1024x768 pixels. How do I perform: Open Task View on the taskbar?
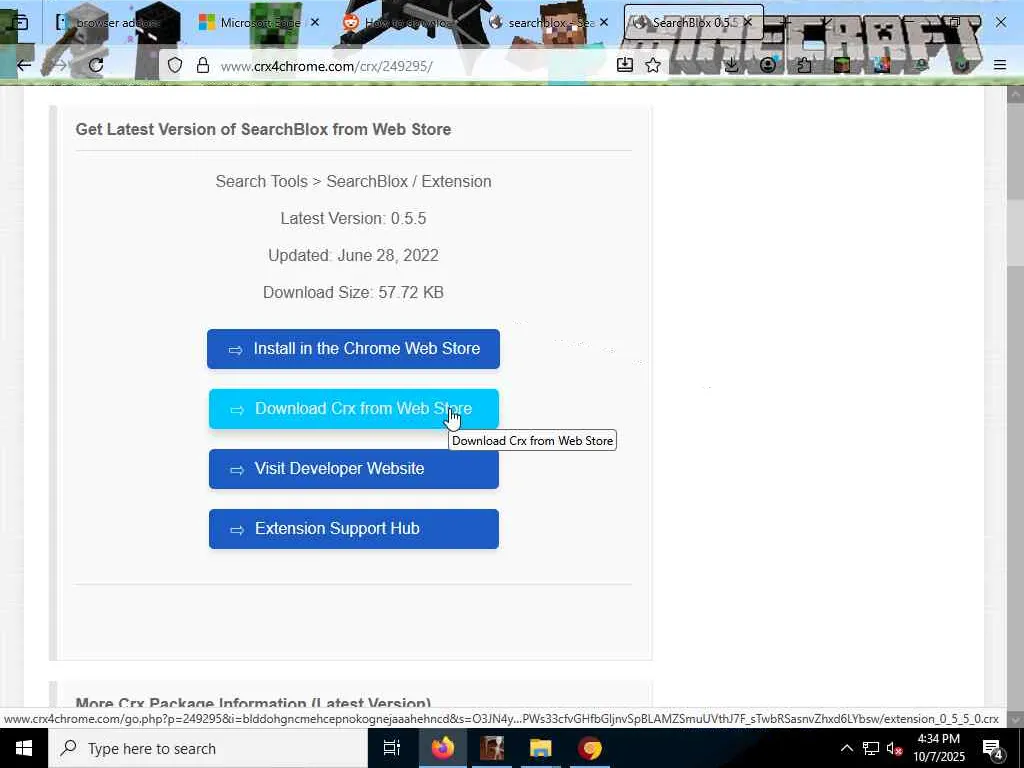(392, 748)
